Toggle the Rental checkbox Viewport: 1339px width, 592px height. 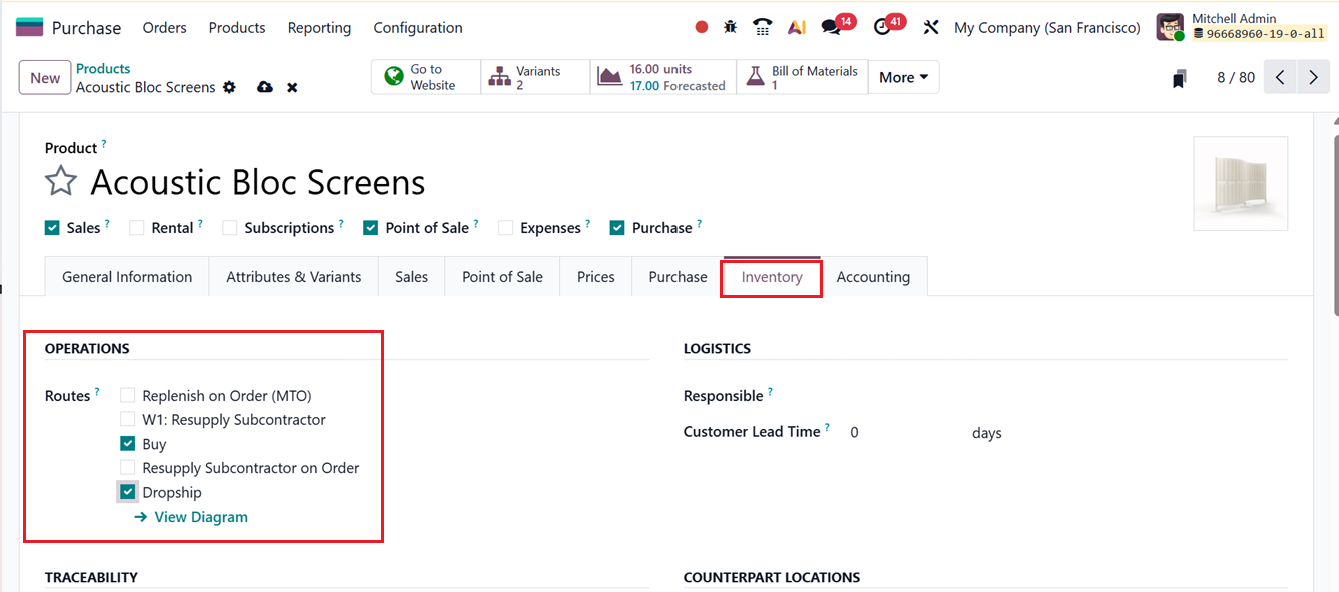137,228
